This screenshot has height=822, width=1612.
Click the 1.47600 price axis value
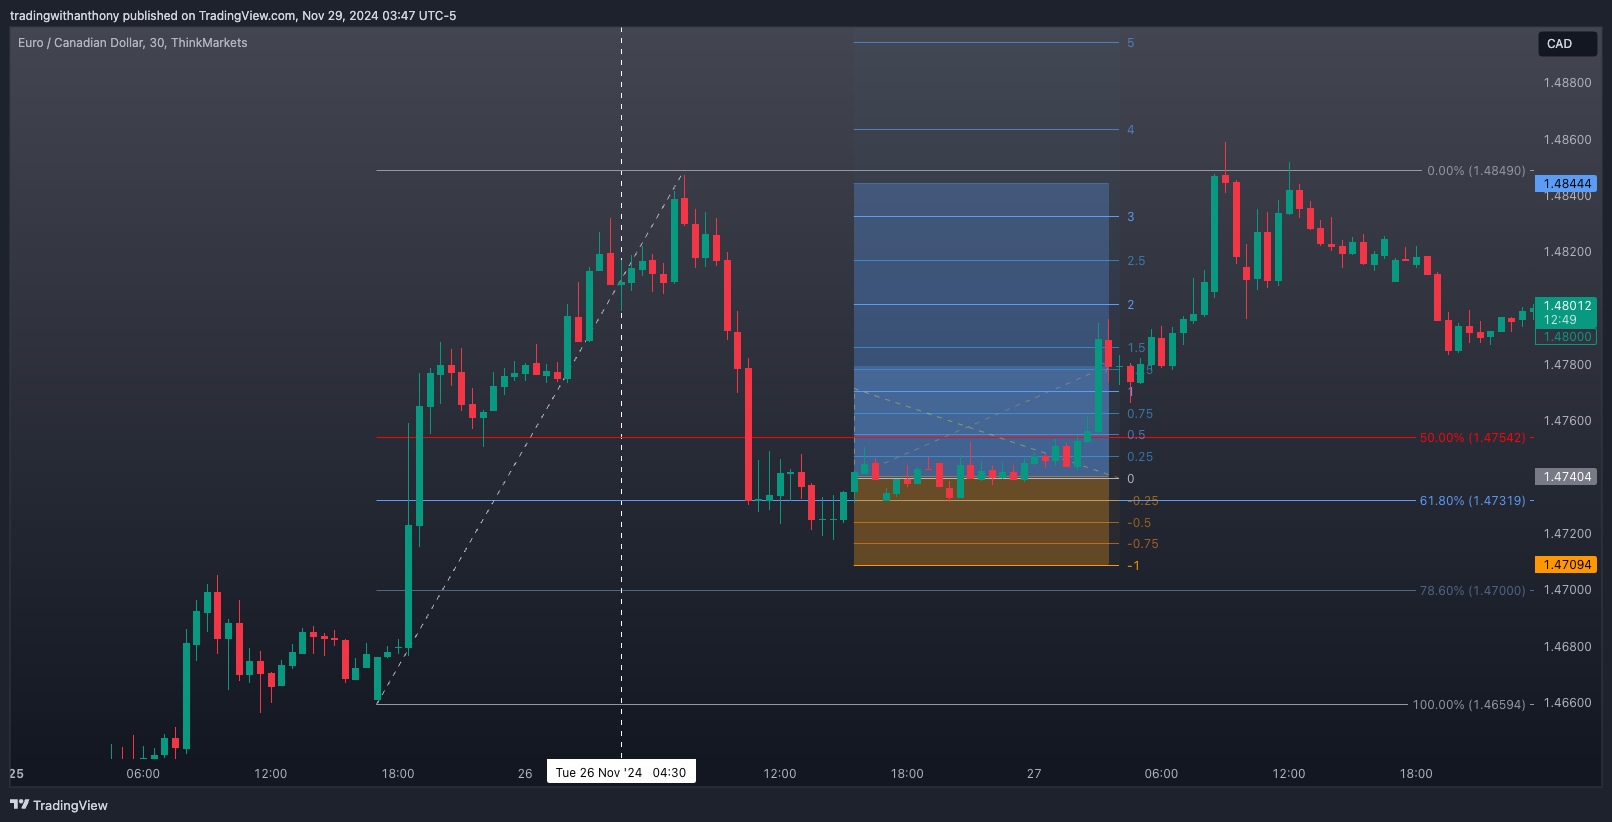[1567, 421]
